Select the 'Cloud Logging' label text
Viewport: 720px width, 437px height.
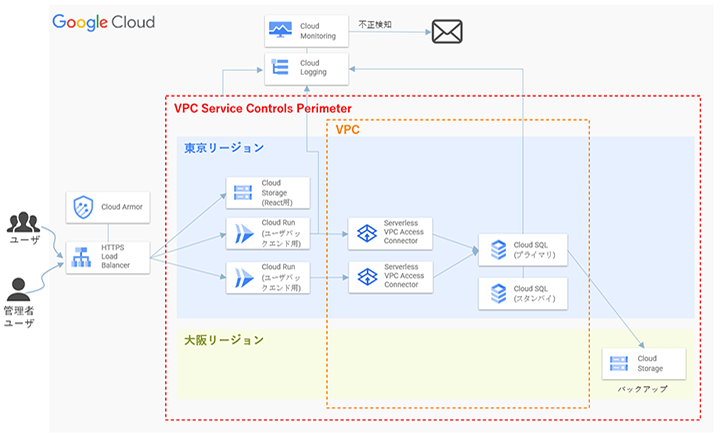pyautogui.click(x=313, y=67)
